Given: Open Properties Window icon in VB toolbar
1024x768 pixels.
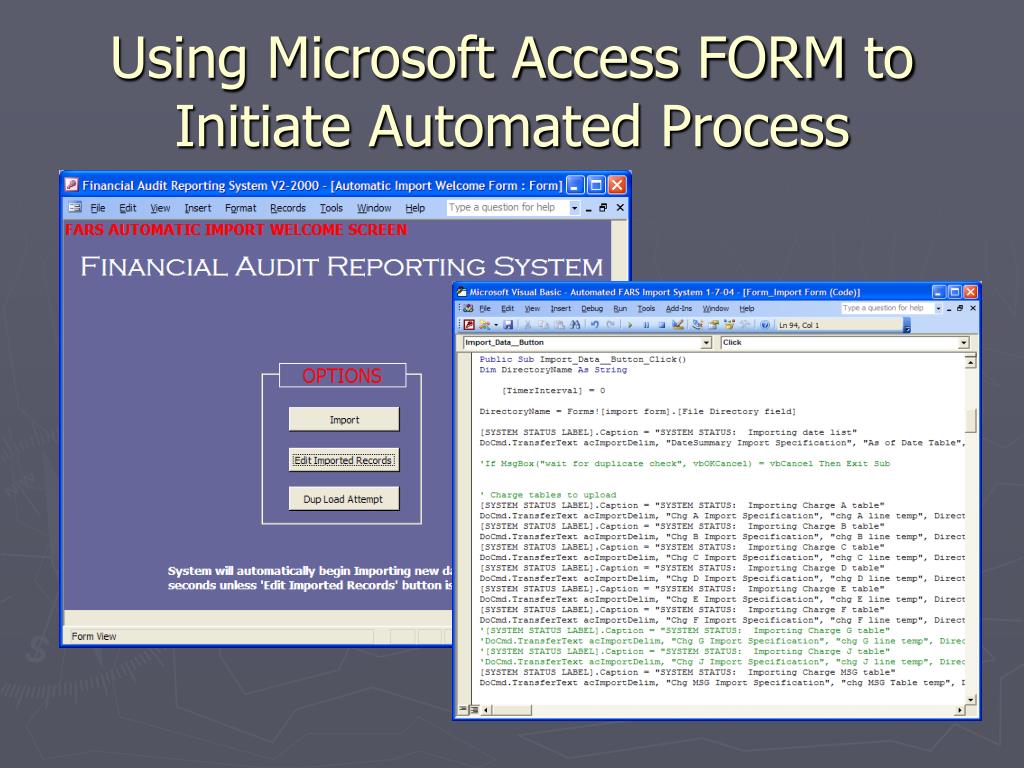Looking at the screenshot, I should click(713, 325).
